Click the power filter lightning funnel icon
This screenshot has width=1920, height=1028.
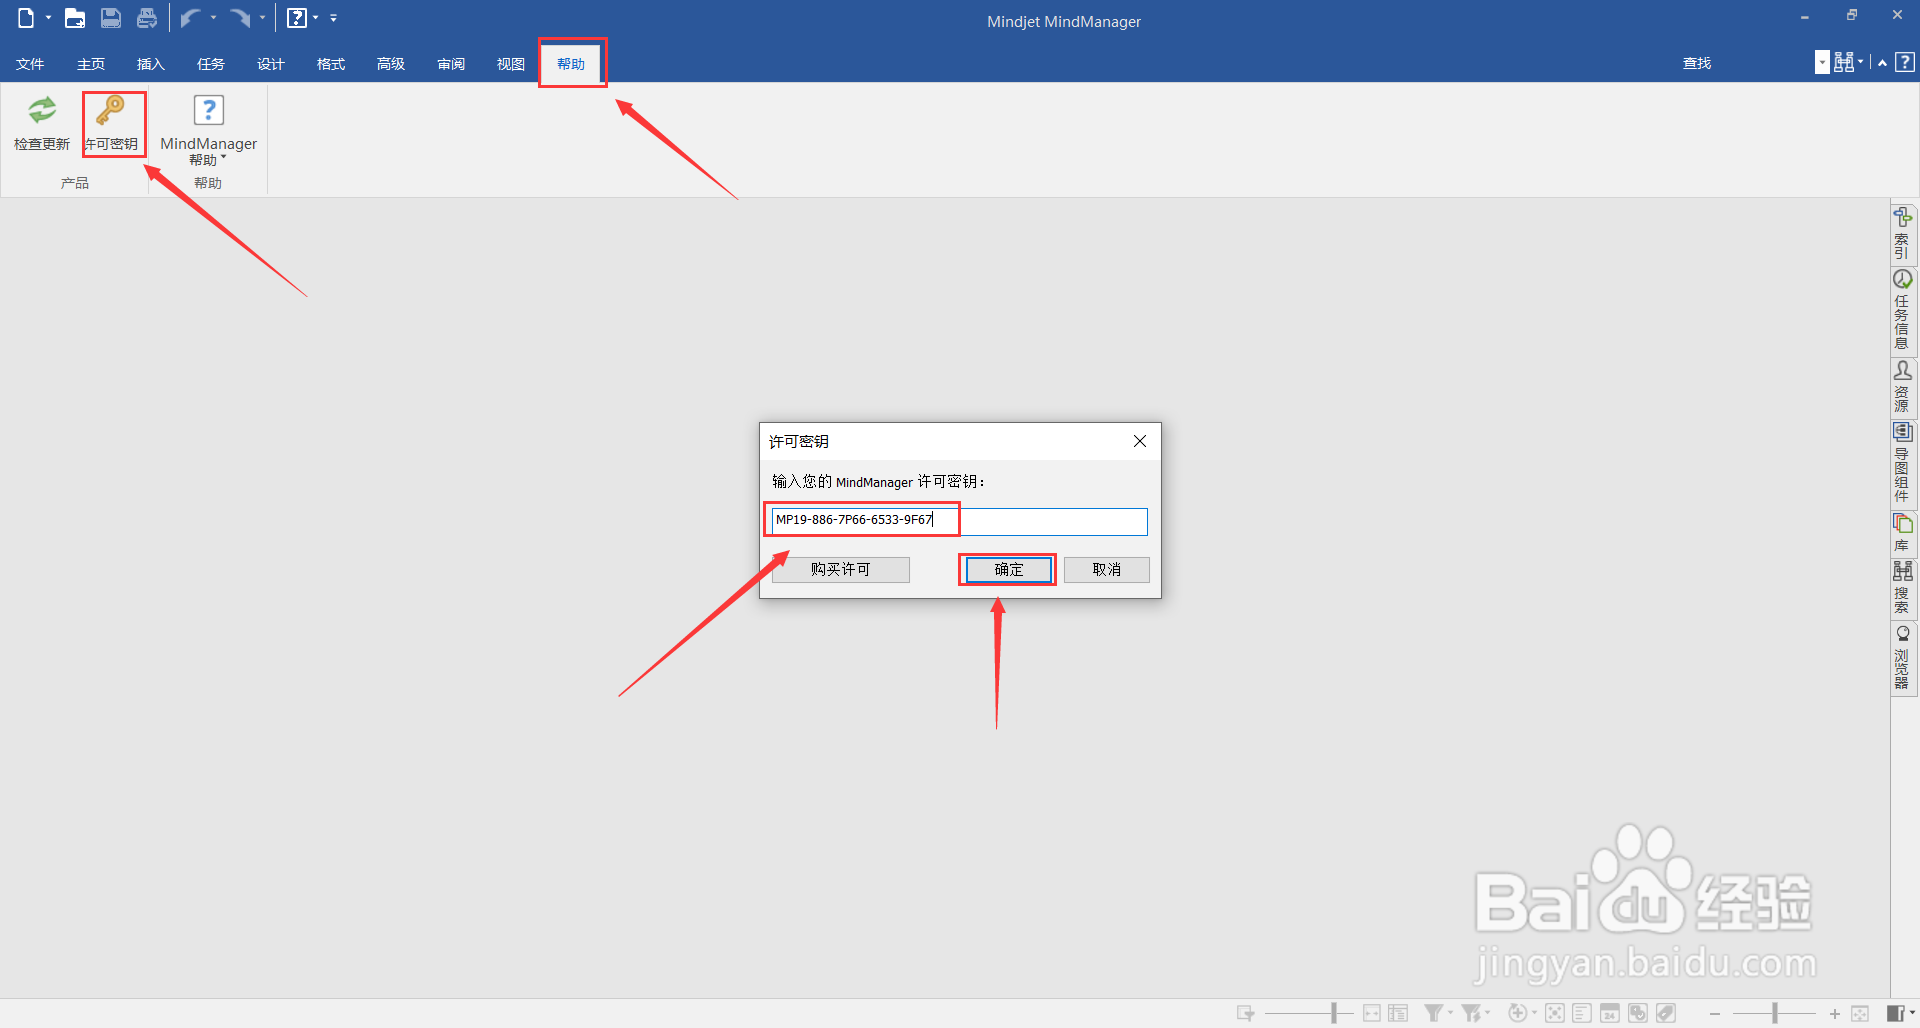click(x=1471, y=1013)
